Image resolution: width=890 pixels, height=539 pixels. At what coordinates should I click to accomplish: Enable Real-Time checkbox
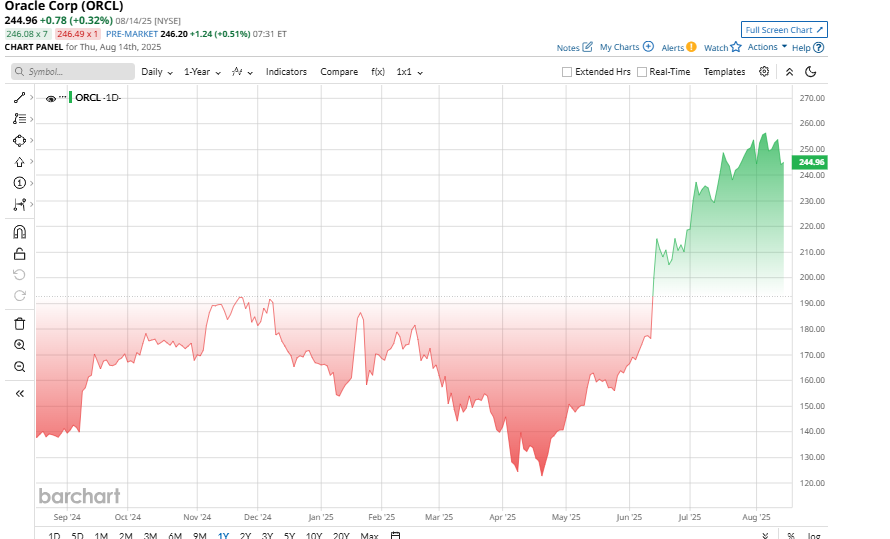click(642, 72)
